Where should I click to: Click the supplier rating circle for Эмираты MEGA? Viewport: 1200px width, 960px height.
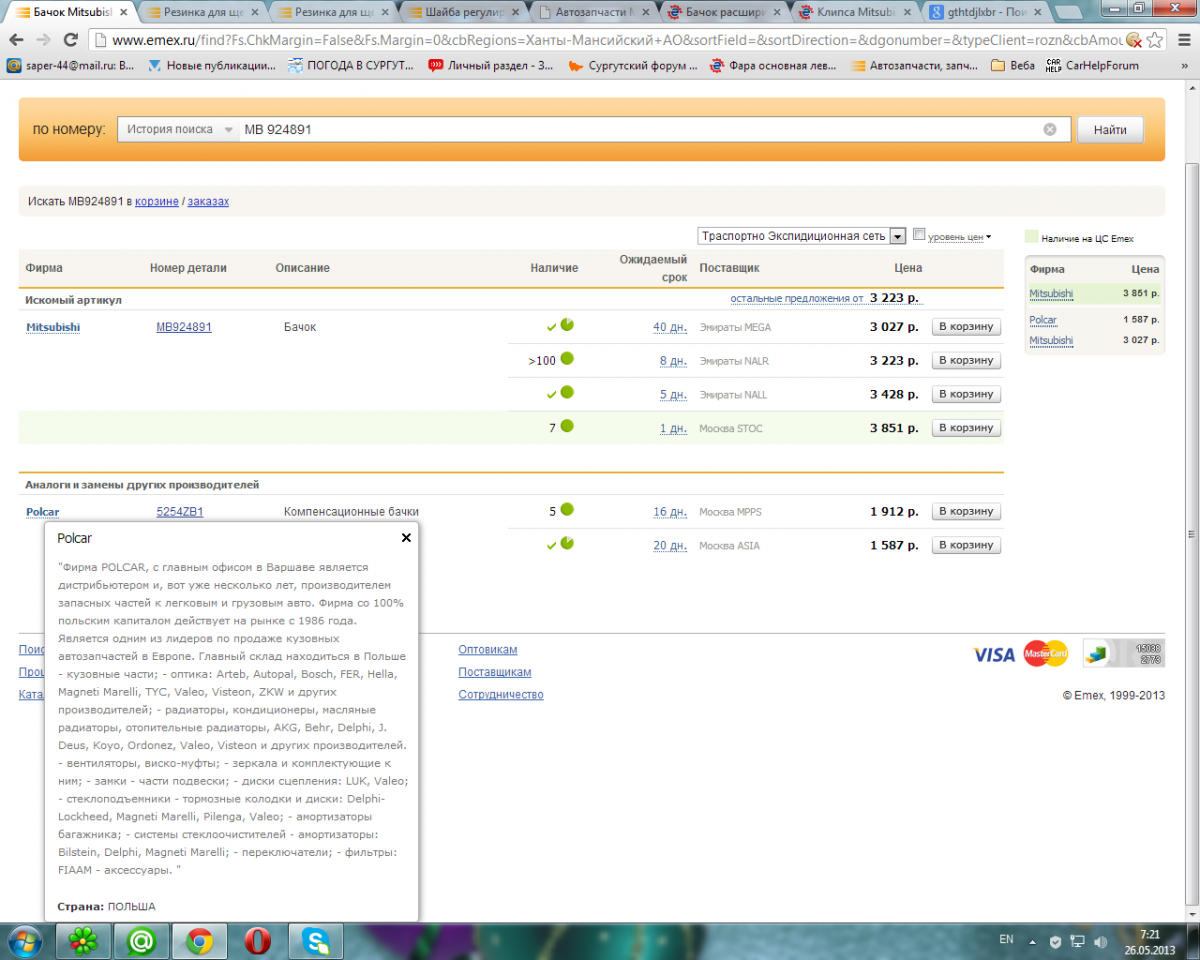tap(567, 325)
